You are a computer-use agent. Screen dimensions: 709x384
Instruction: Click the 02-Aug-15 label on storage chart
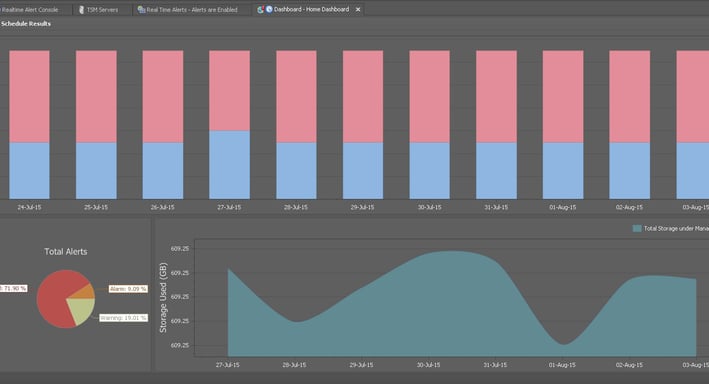629,365
